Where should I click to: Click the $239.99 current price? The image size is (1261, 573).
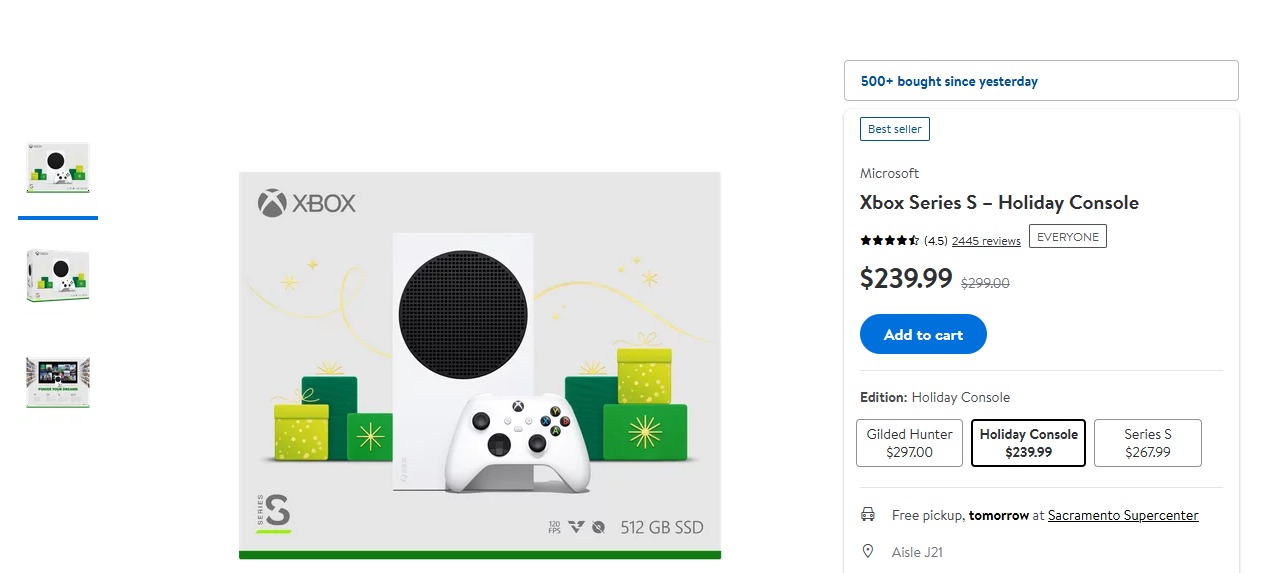(905, 278)
